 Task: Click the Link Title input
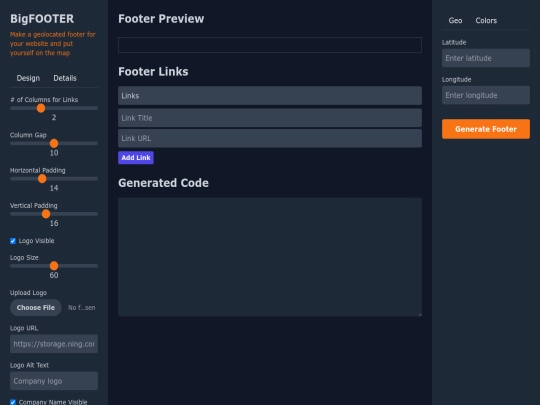(270, 118)
